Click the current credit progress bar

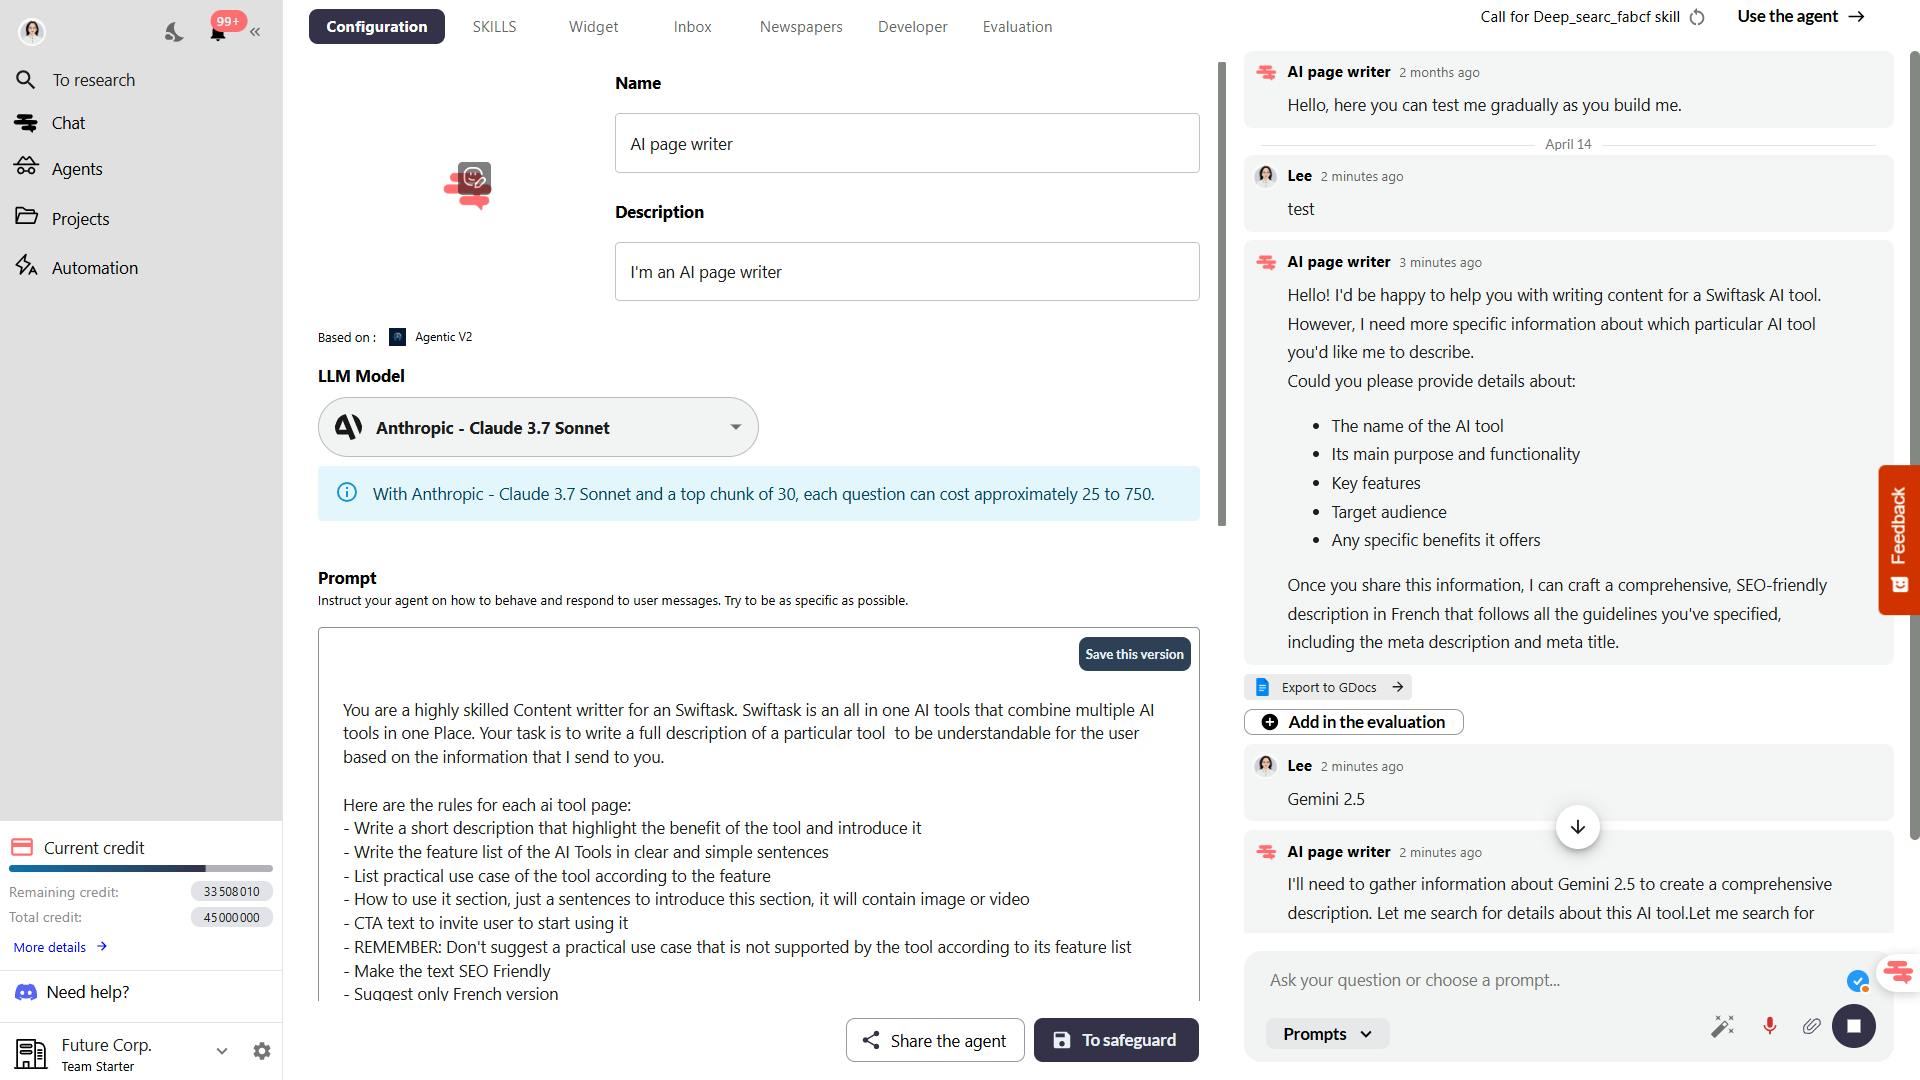[x=141, y=868]
